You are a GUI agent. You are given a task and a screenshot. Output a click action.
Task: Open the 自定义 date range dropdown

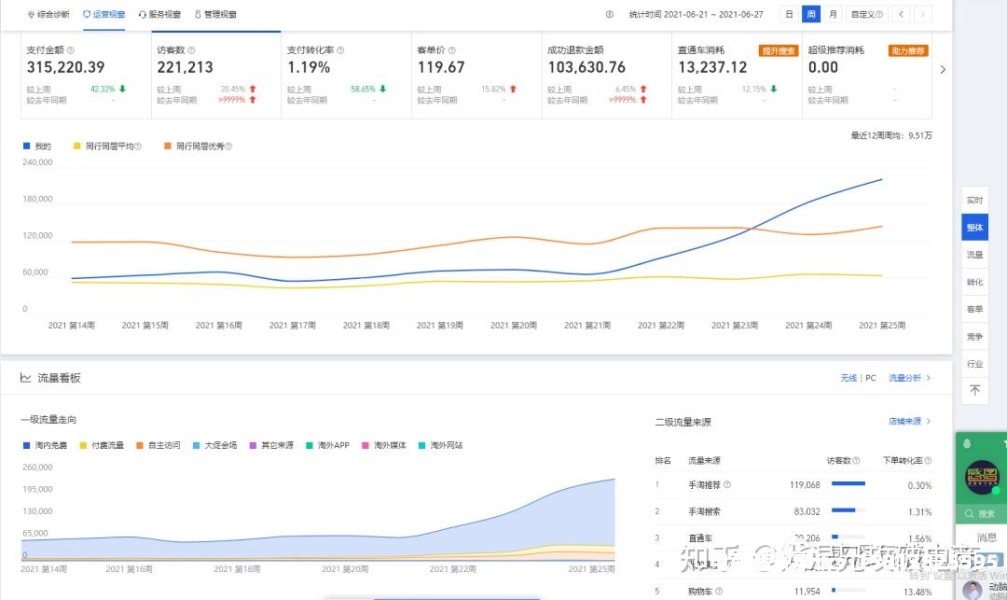864,15
